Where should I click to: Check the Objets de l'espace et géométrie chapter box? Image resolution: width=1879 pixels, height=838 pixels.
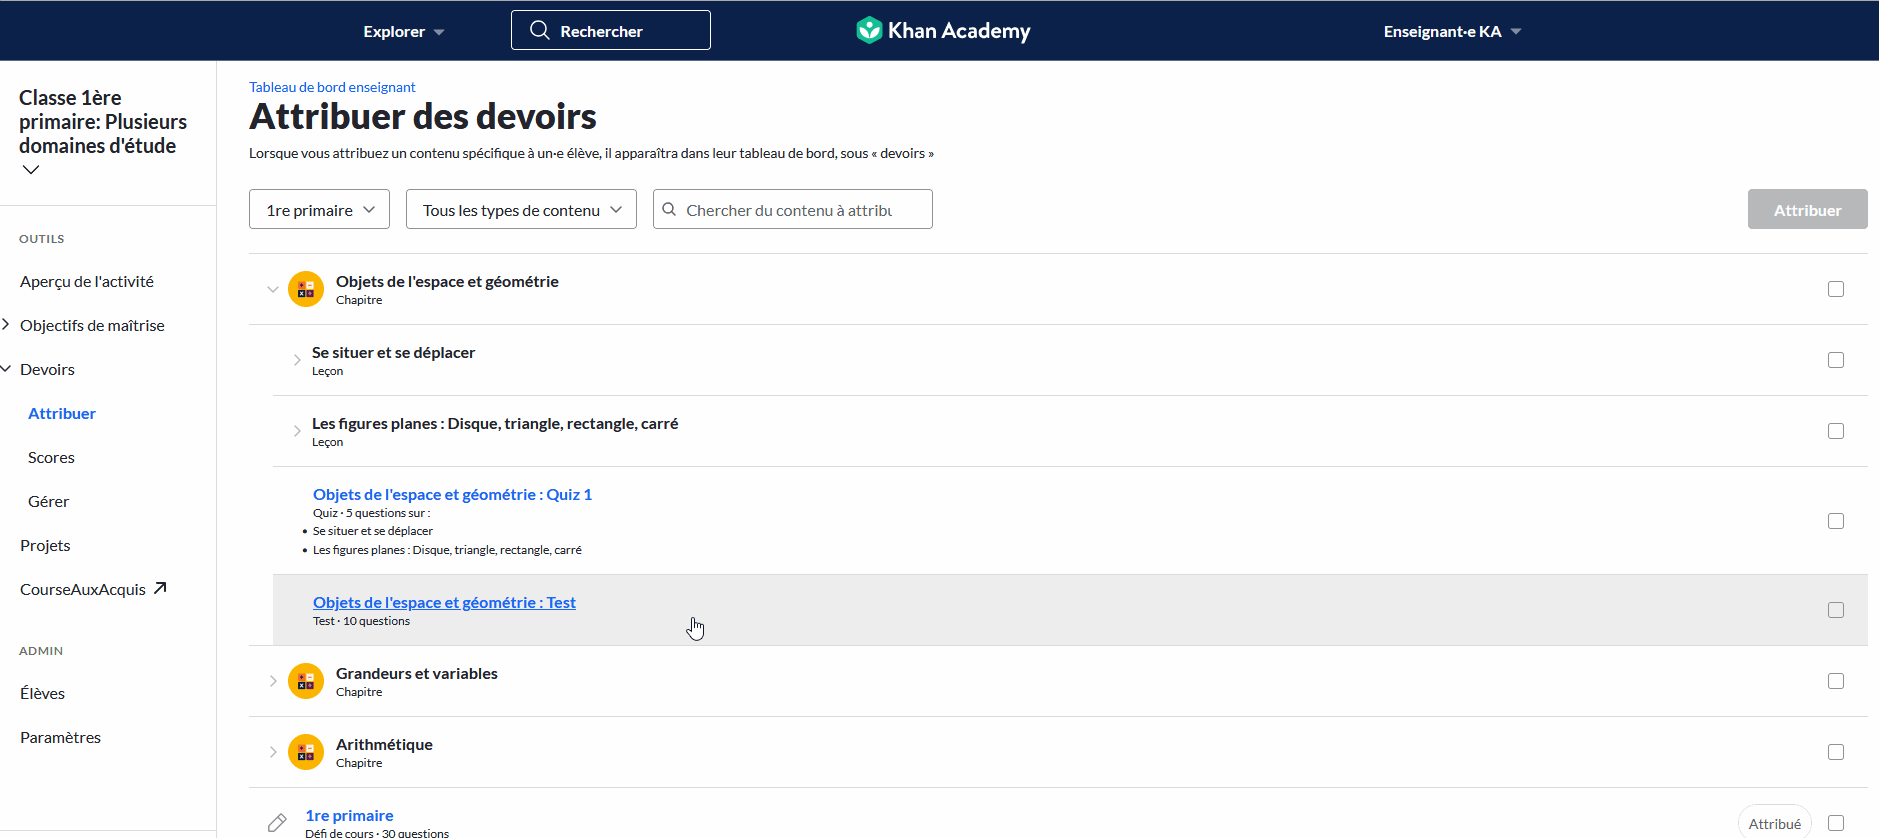click(1836, 289)
